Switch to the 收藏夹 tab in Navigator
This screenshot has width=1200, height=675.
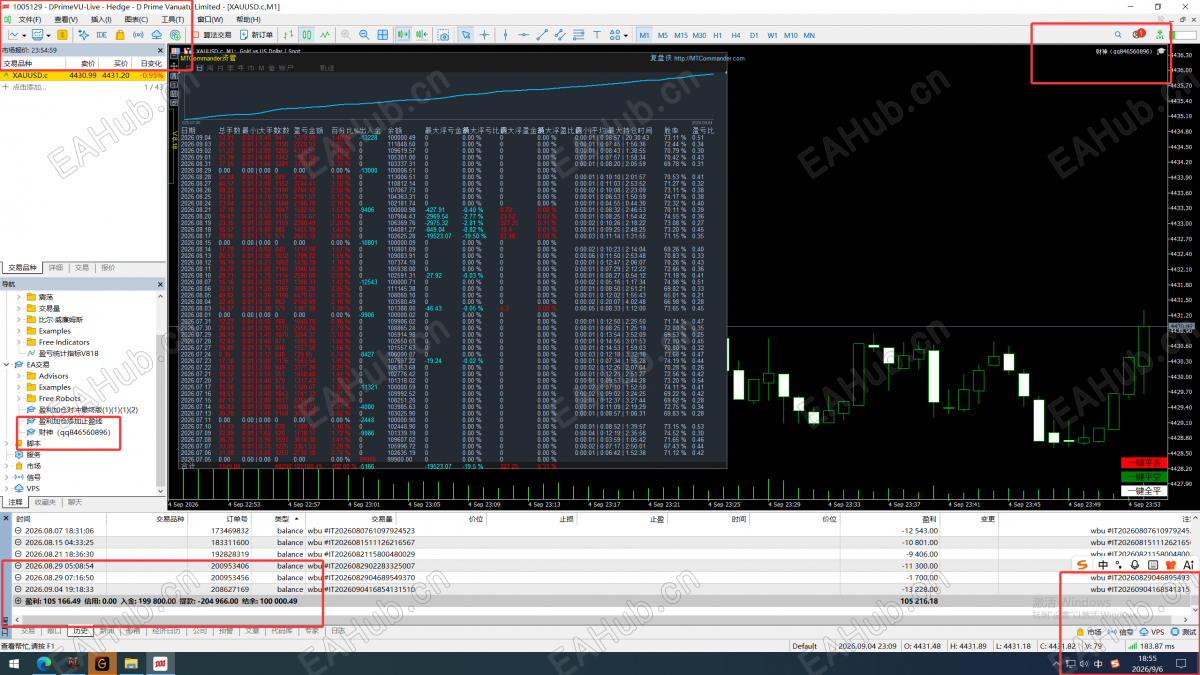(x=45, y=502)
